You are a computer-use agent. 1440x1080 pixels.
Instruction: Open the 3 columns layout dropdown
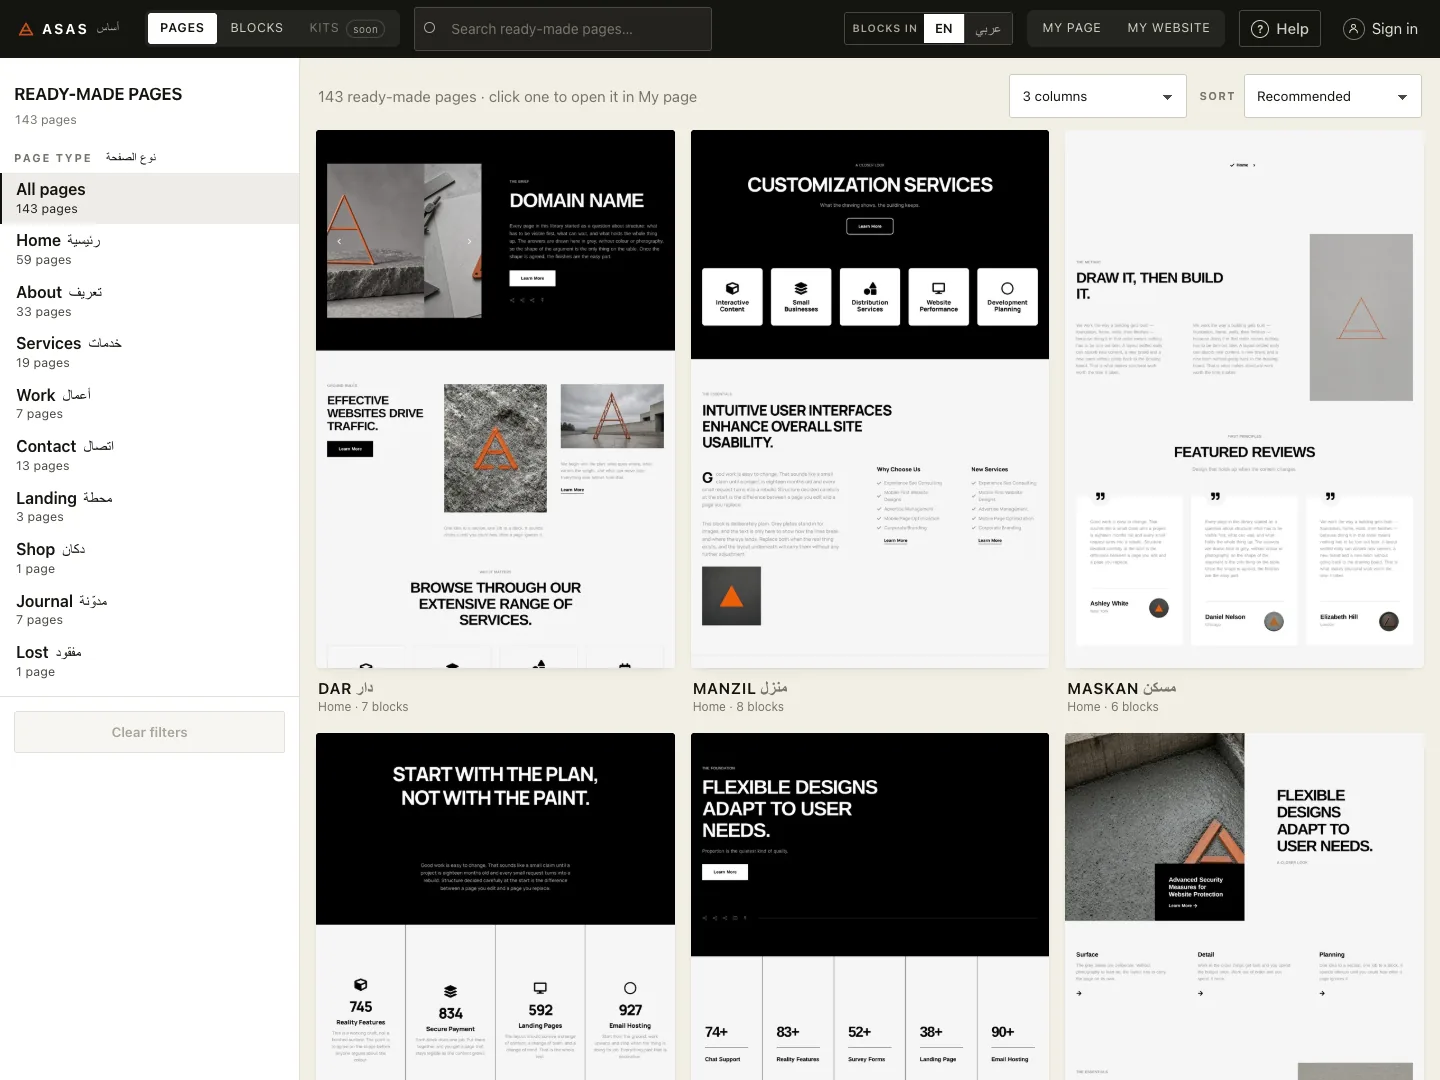click(1097, 96)
